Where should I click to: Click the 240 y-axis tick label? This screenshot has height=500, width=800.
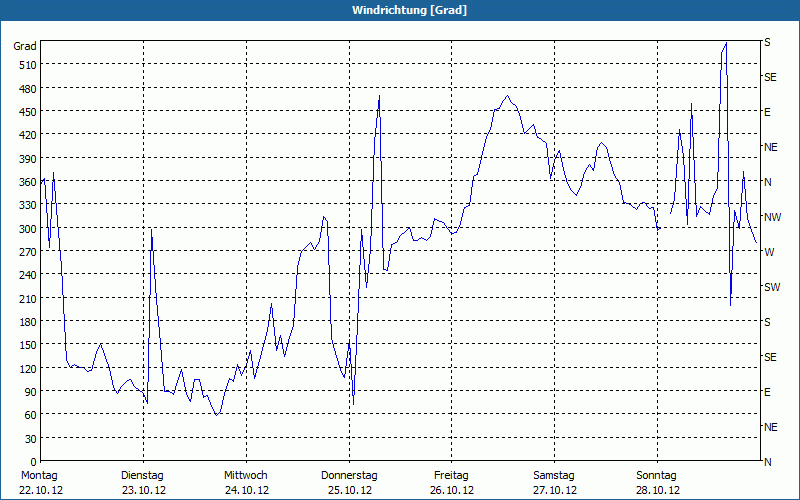pos(28,275)
